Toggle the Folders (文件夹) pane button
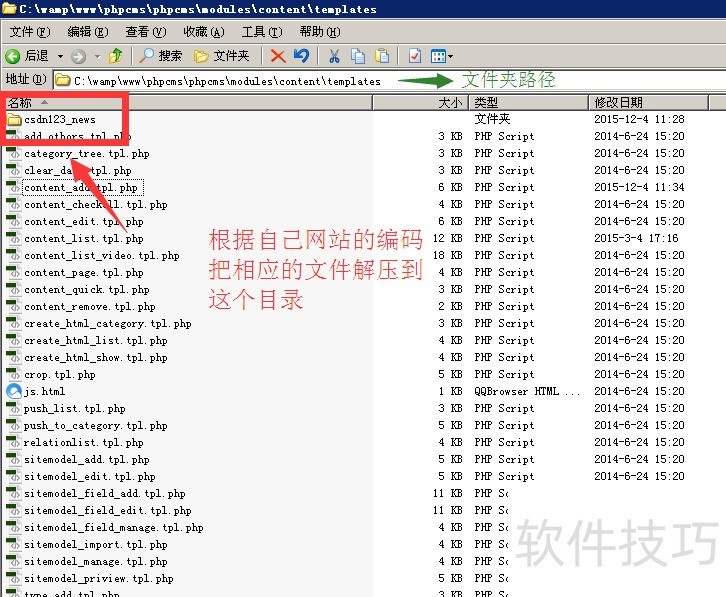 (222, 56)
